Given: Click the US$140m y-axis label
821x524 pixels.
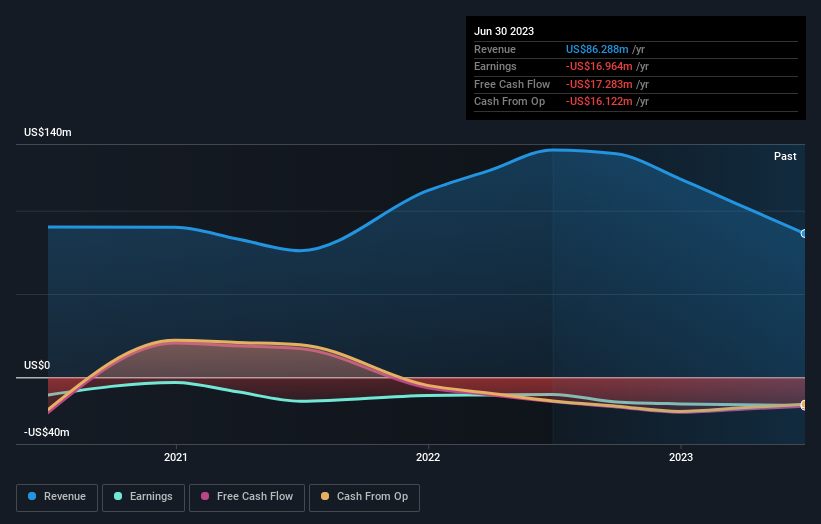Looking at the screenshot, I should [48, 132].
